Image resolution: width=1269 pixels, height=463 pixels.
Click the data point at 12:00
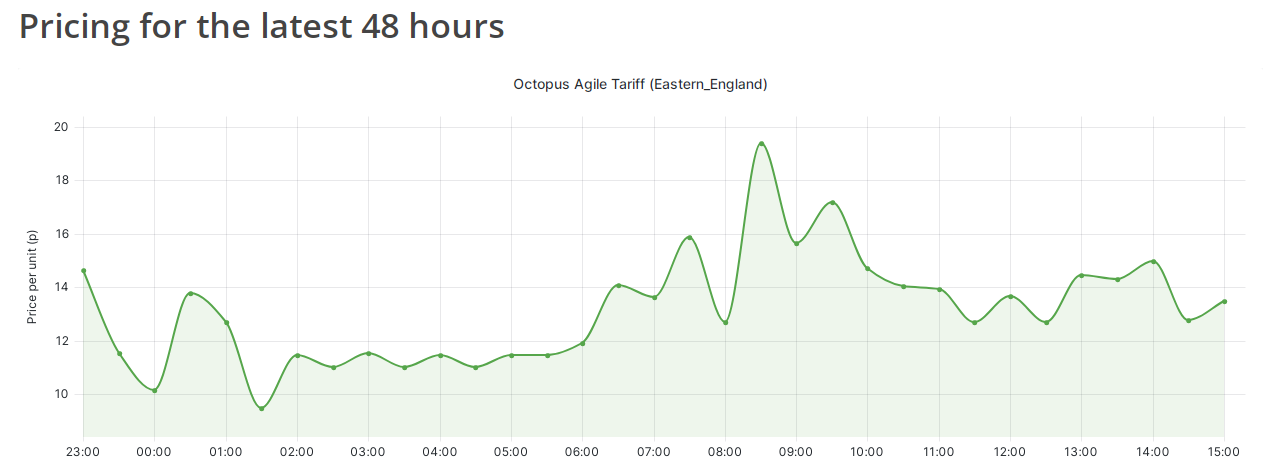(x=1010, y=296)
